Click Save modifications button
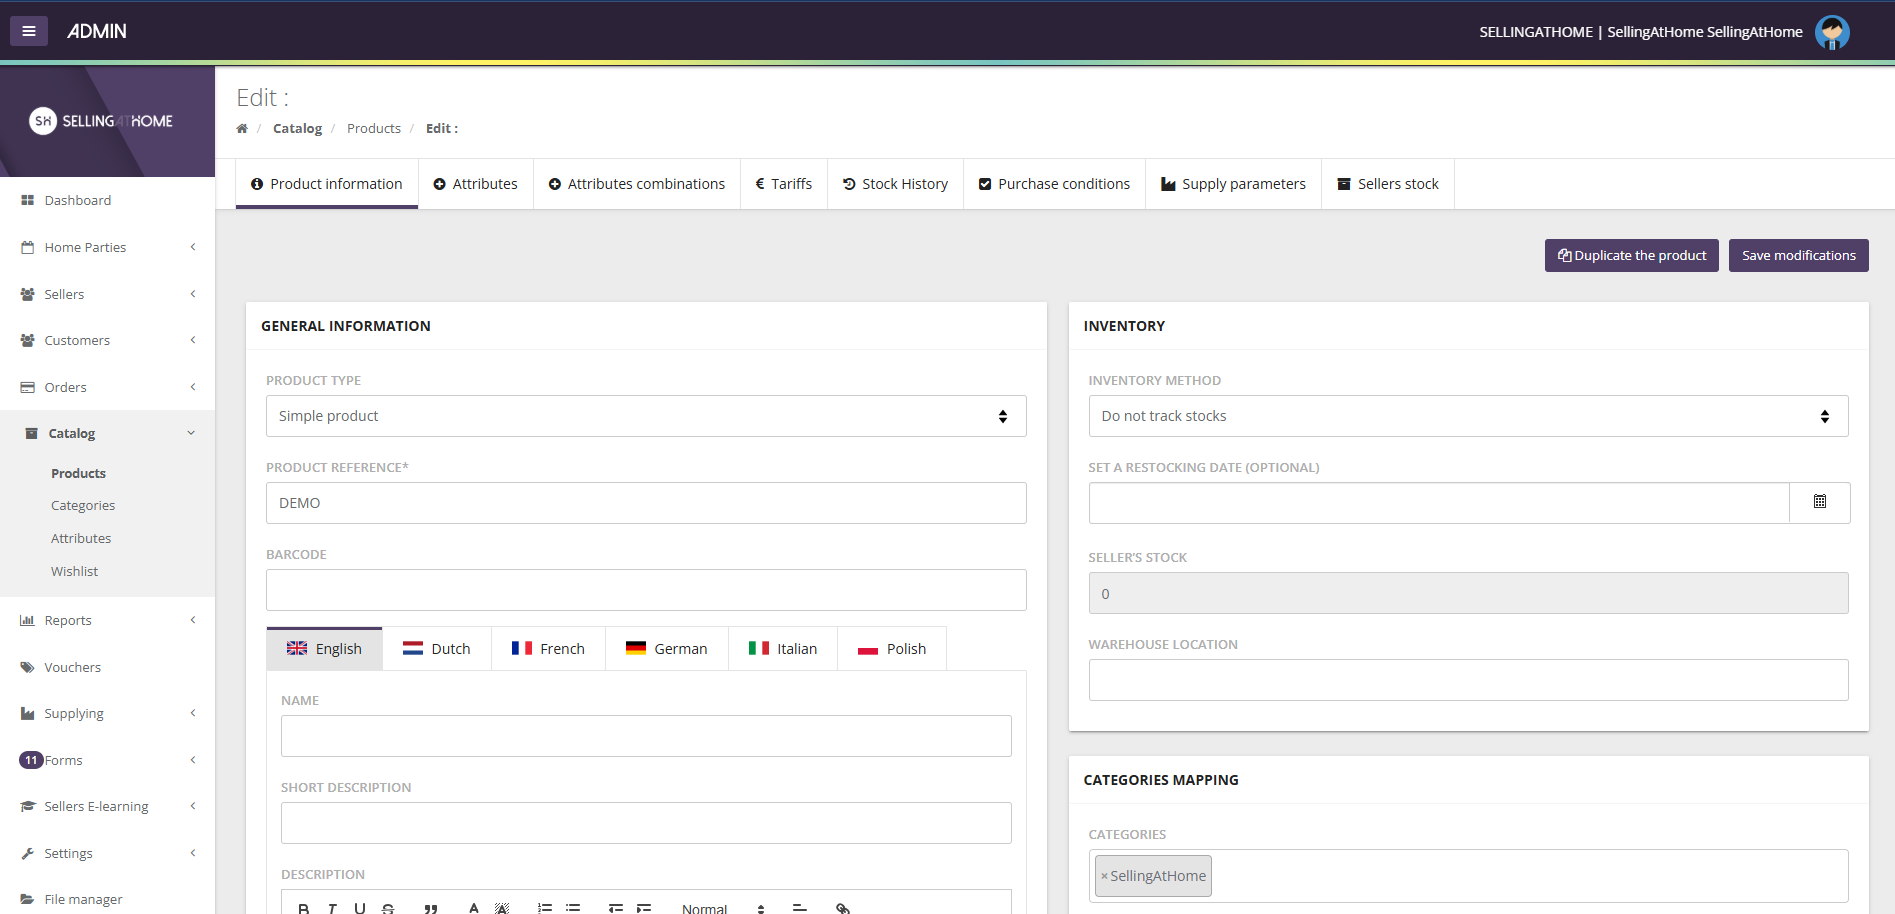The image size is (1895, 914). click(x=1798, y=256)
